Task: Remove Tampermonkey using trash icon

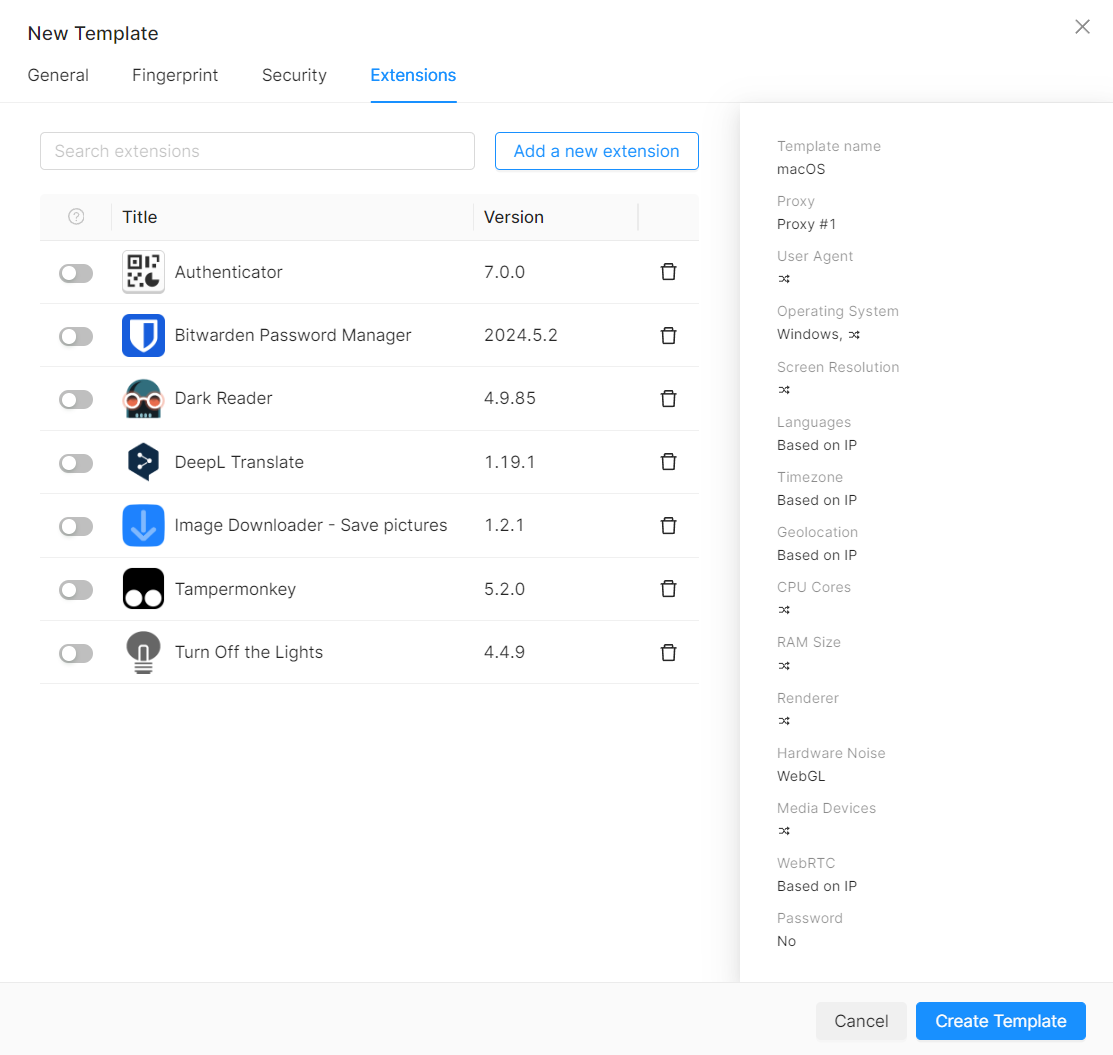Action: pyautogui.click(x=668, y=589)
